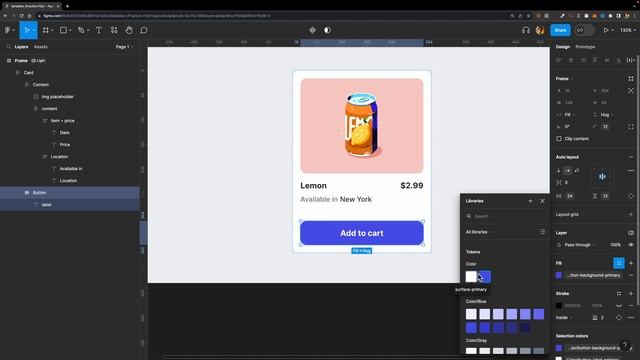Select the Move tool
The image size is (640, 360).
click(x=27, y=30)
